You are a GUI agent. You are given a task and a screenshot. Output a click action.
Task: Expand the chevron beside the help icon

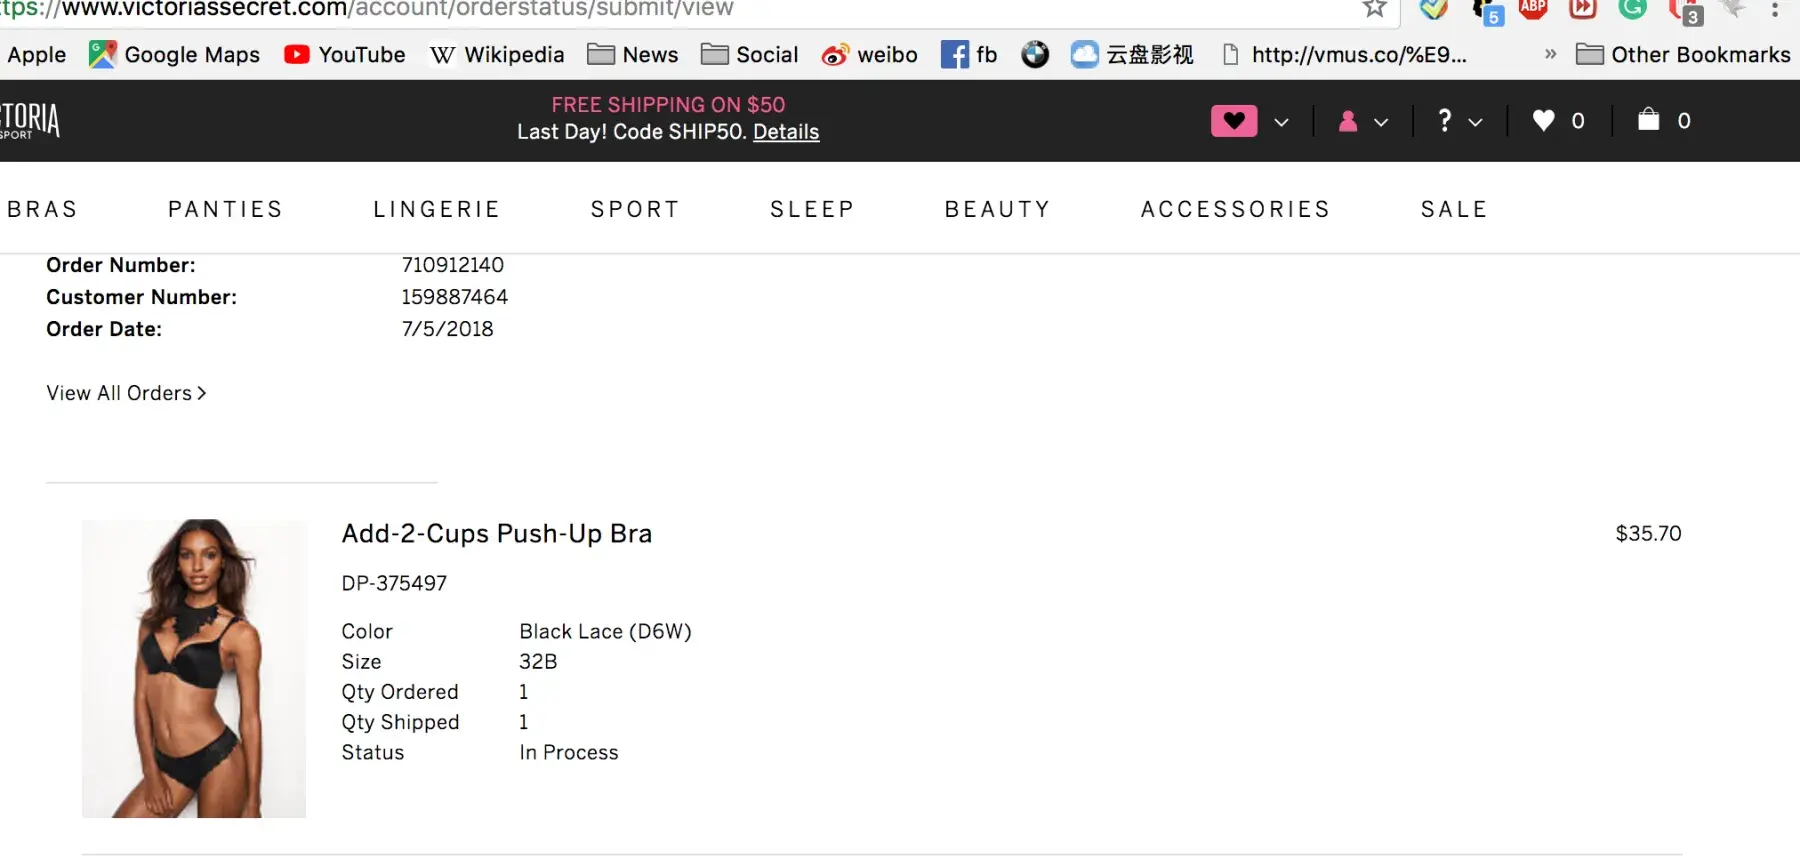pos(1475,122)
